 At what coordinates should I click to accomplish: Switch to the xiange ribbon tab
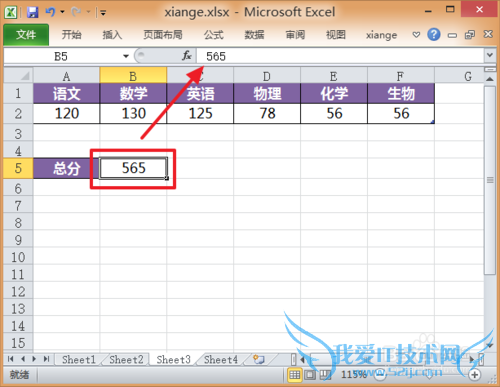[x=381, y=35]
